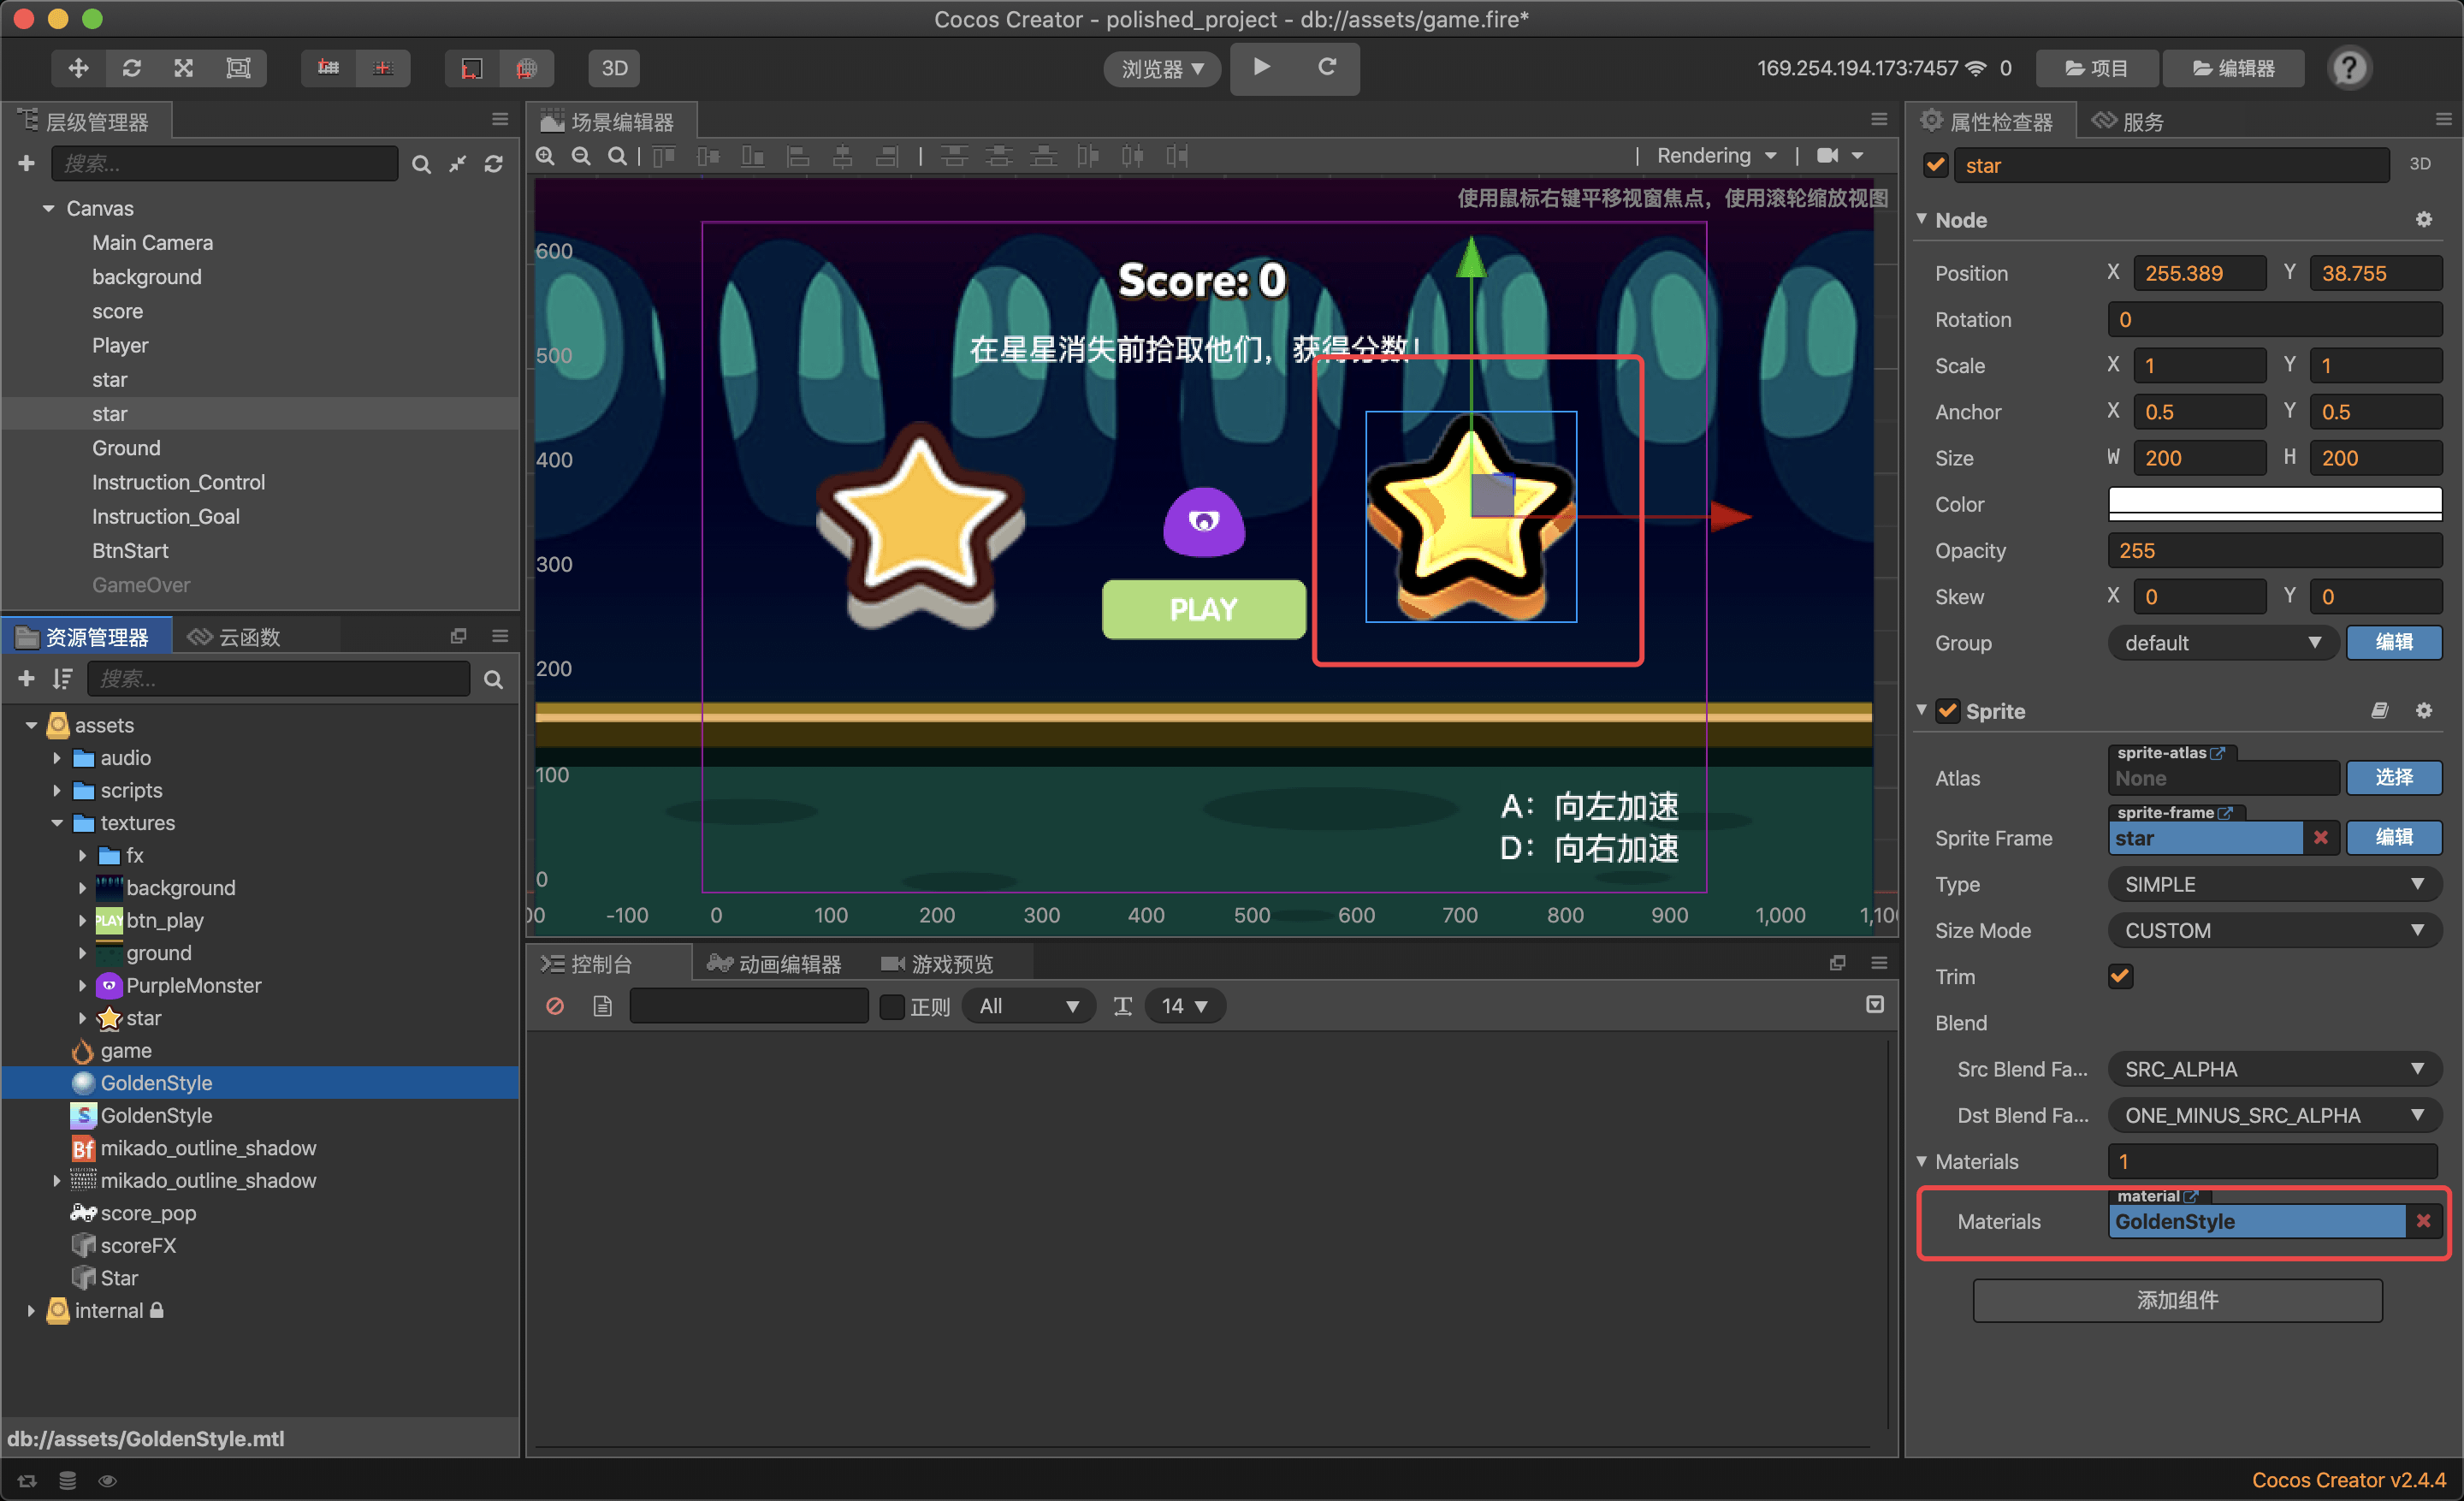This screenshot has width=2464, height=1501.
Task: Clear the console log icon
Action: pos(555,1006)
